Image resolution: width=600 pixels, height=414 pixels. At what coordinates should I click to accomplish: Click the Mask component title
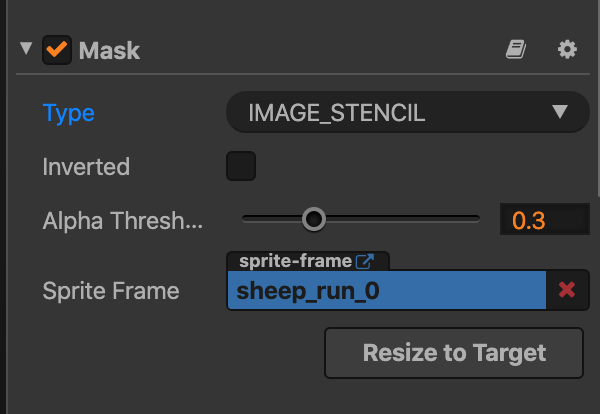point(110,50)
